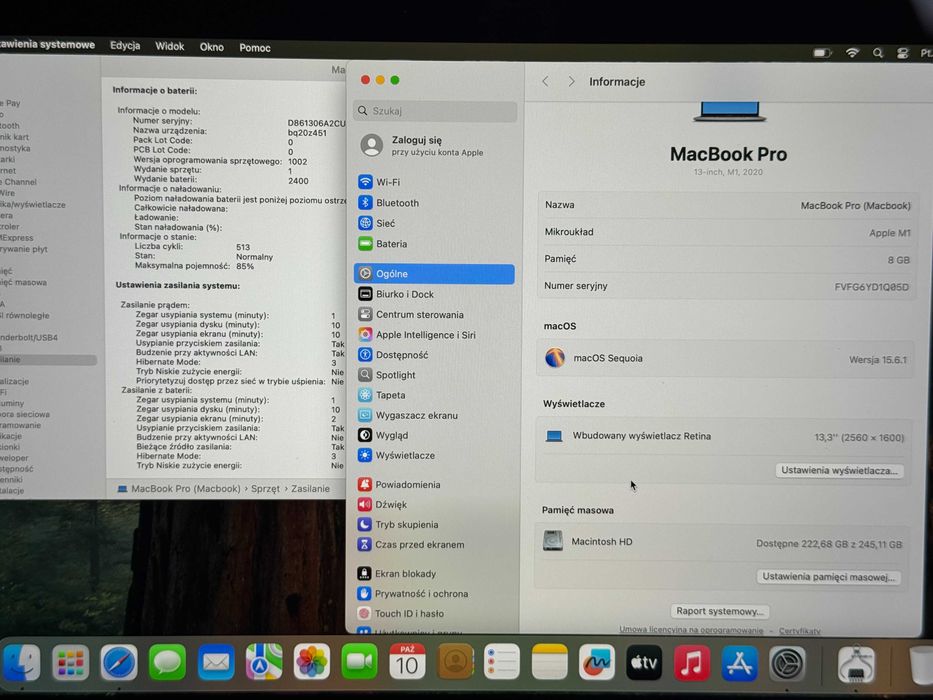The width and height of the screenshot is (933, 700).
Task: Open Edycja menu in menu bar
Action: (x=125, y=46)
